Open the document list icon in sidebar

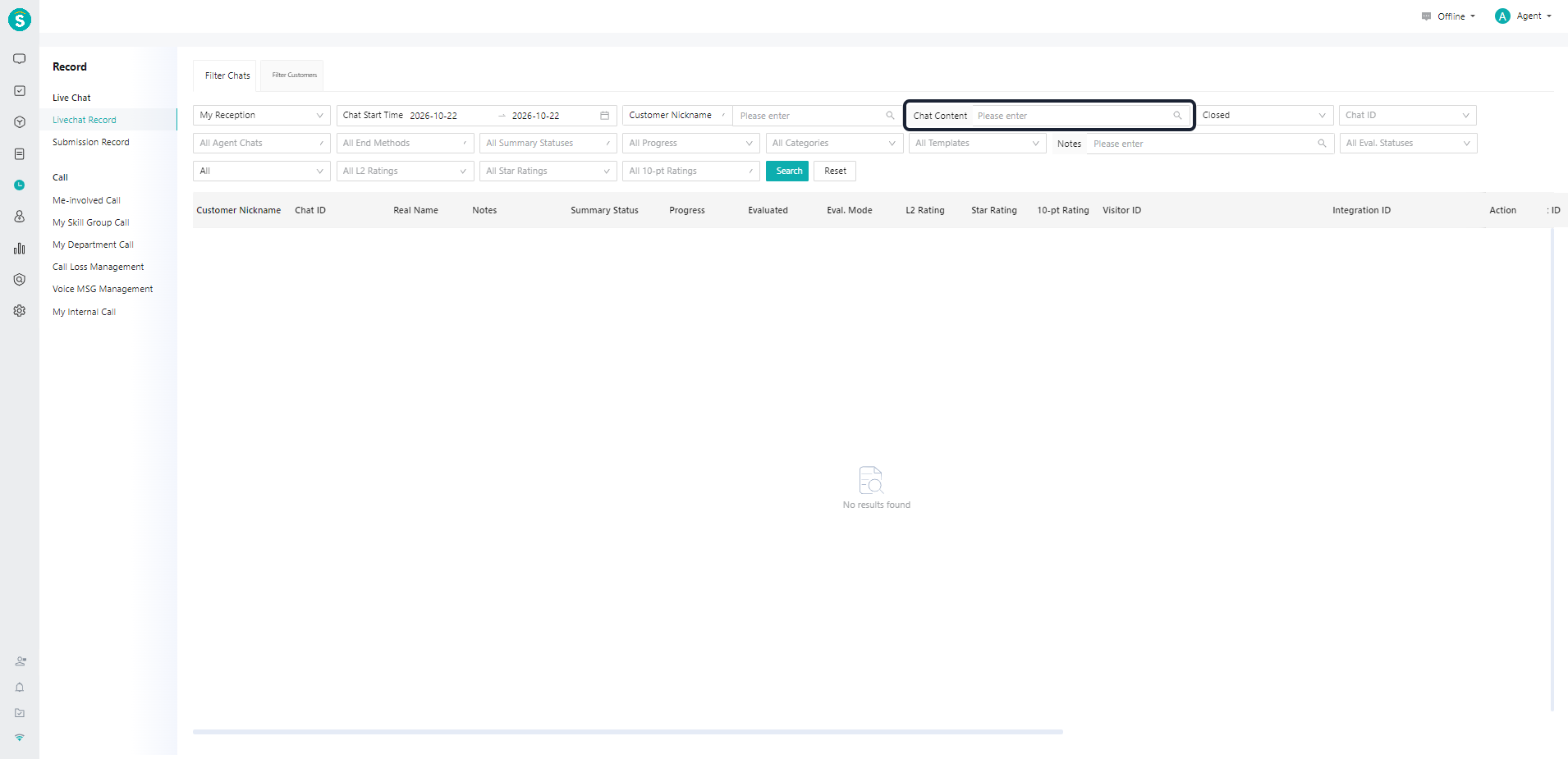coord(19,154)
